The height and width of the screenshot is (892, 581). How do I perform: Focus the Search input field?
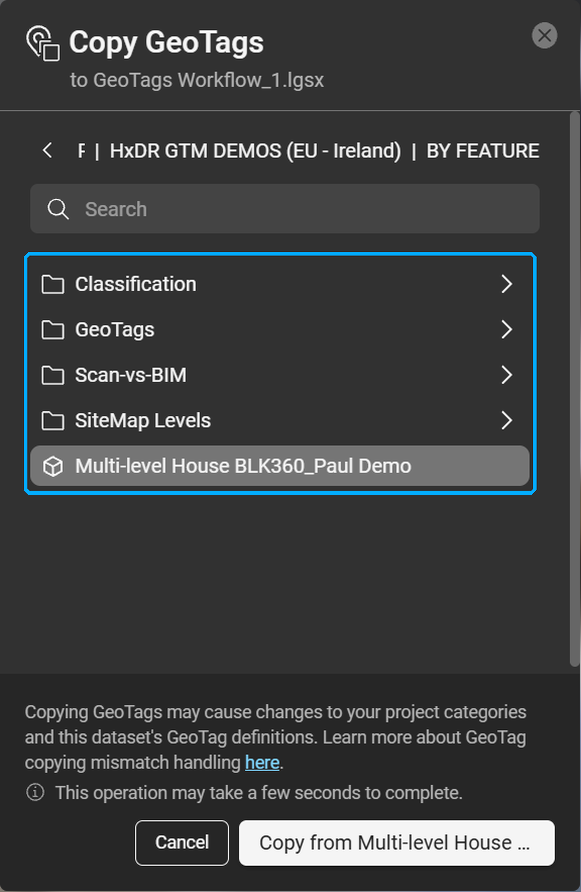coord(285,209)
